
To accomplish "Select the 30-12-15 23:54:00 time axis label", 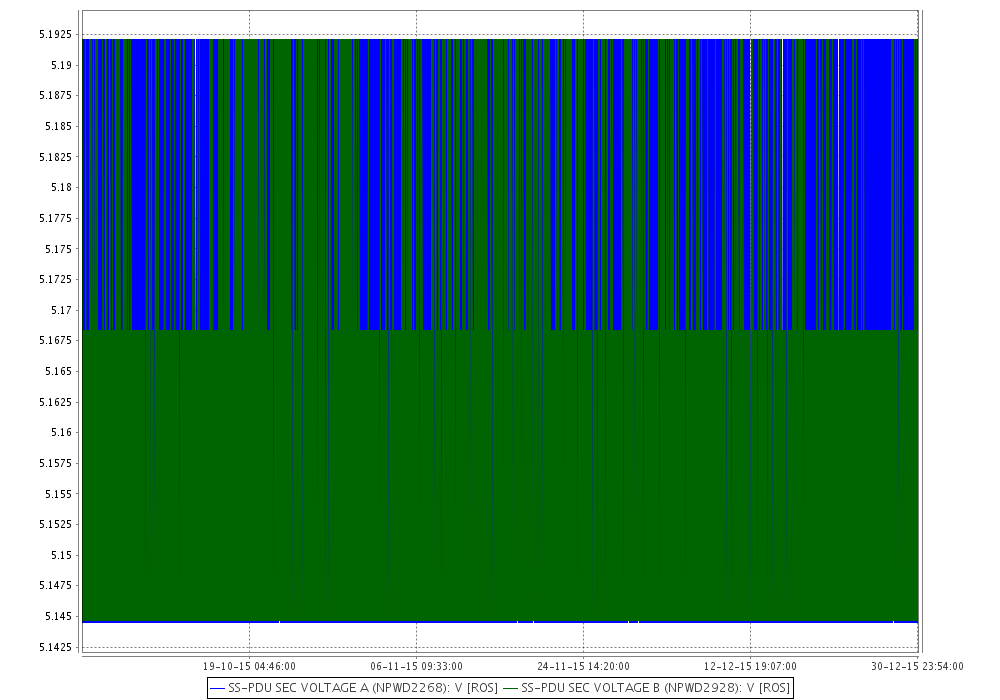I will coord(917,666).
